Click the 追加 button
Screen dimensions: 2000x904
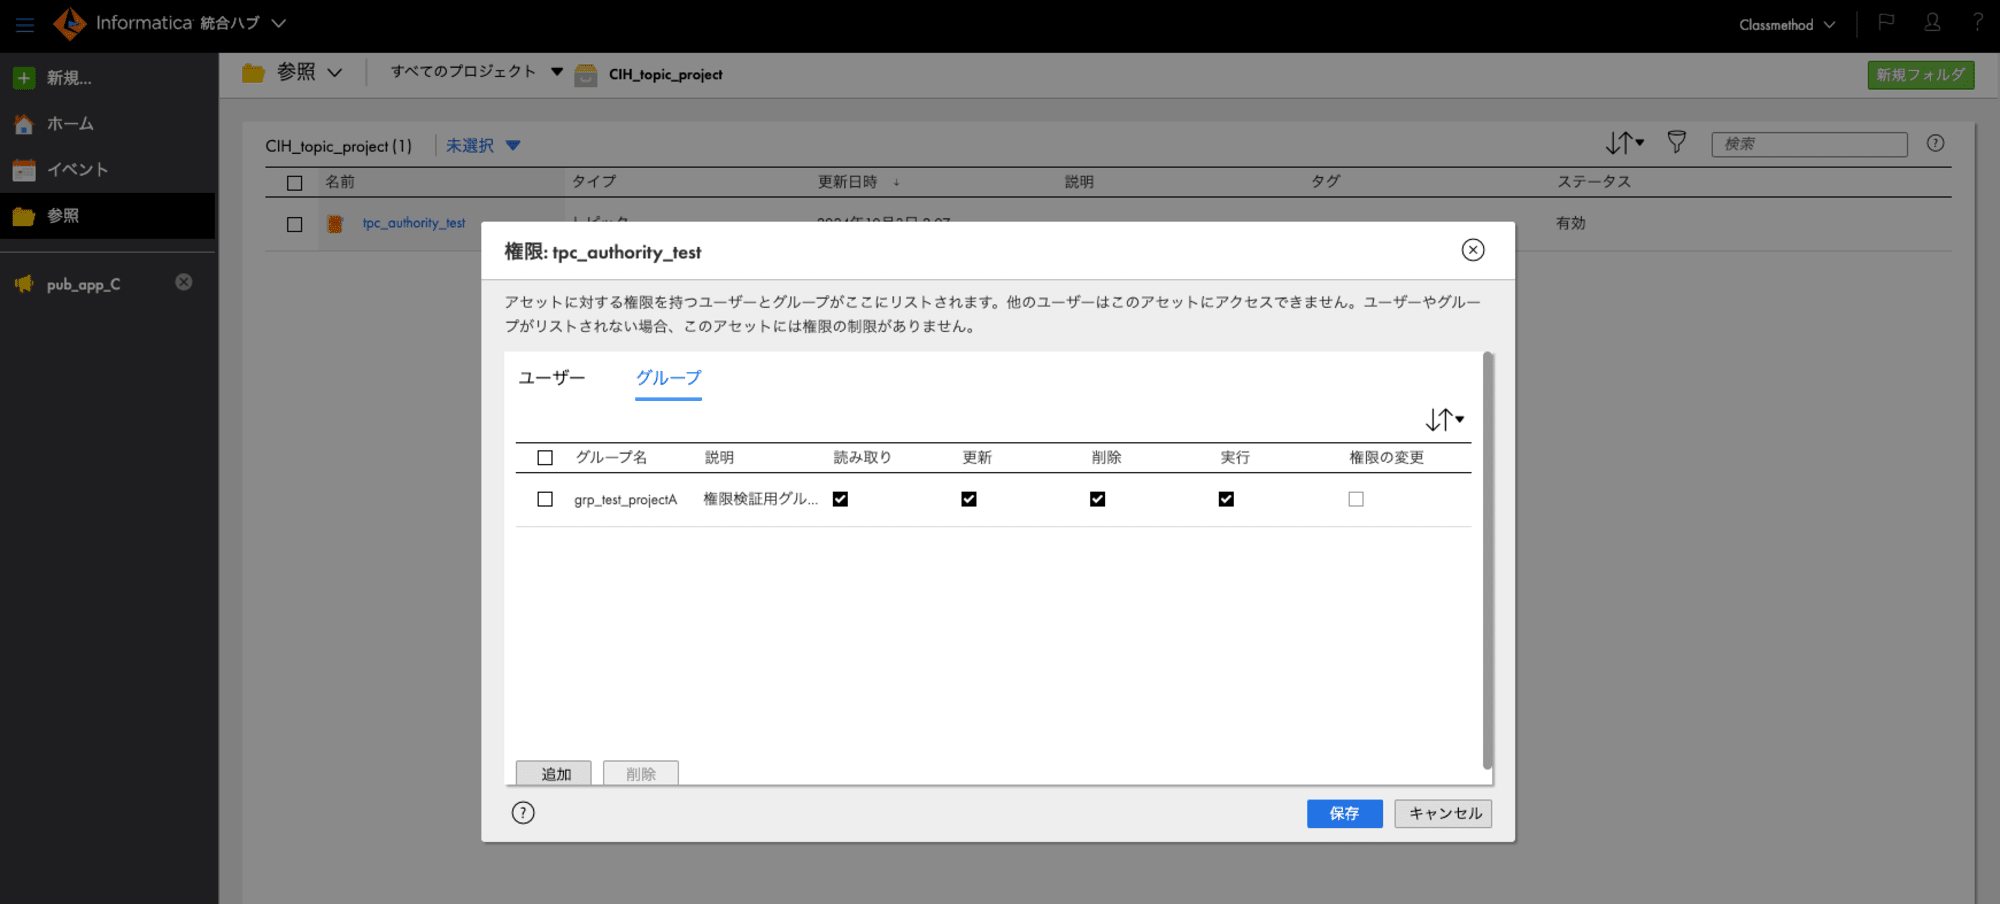pos(554,773)
